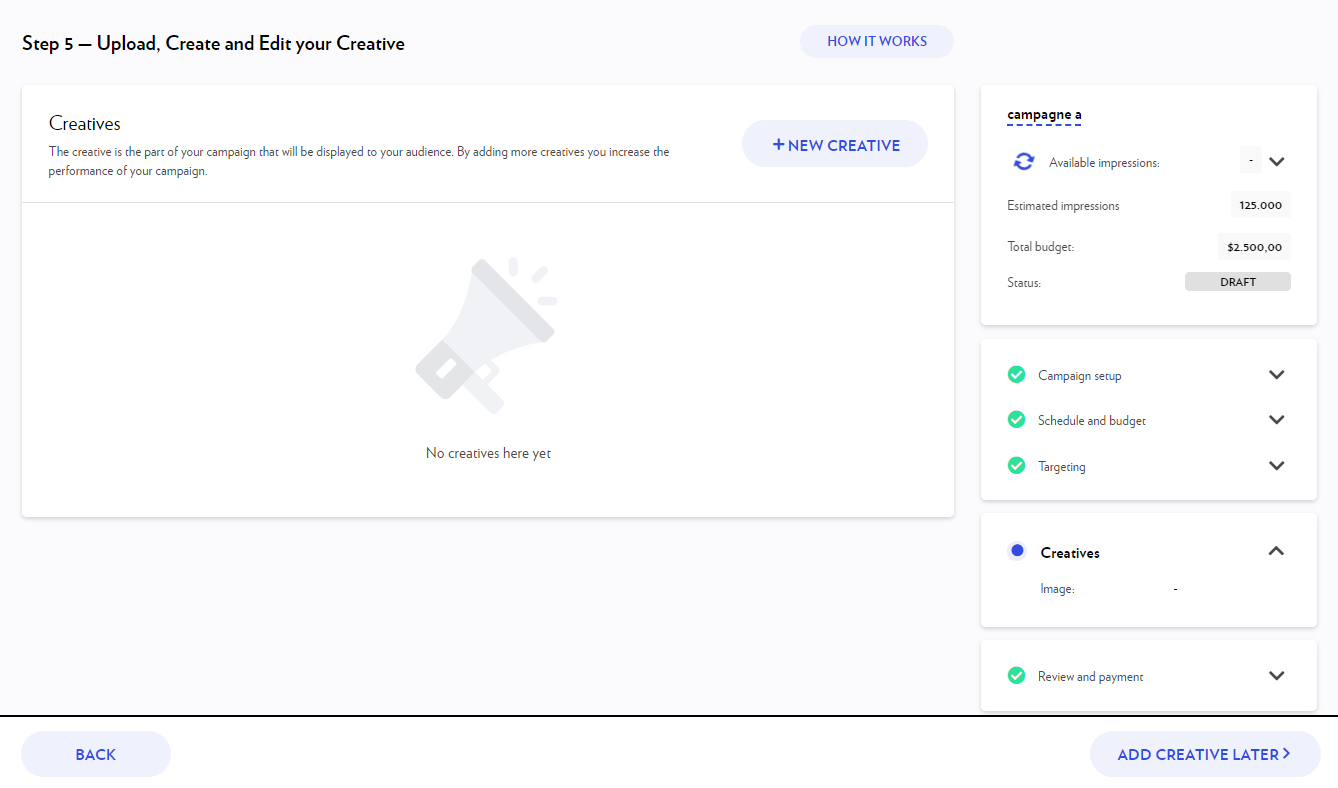The image size is (1338, 788).
Task: Click the green checkmark beside Review and payment
Action: (x=1016, y=675)
